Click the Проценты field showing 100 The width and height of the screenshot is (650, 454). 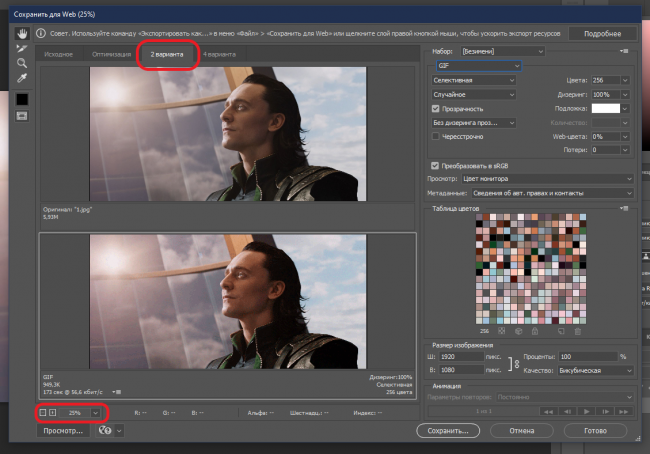click(x=588, y=357)
